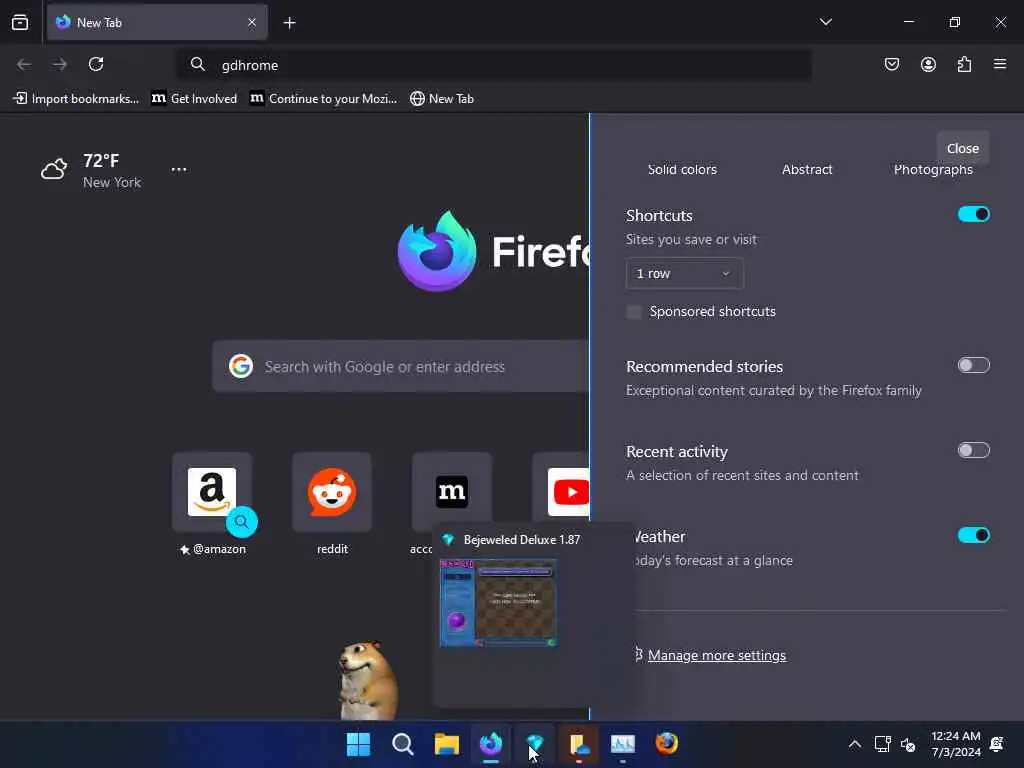This screenshot has width=1024, height=768.
Task: Click the weather cloud icon
Action: [54, 169]
